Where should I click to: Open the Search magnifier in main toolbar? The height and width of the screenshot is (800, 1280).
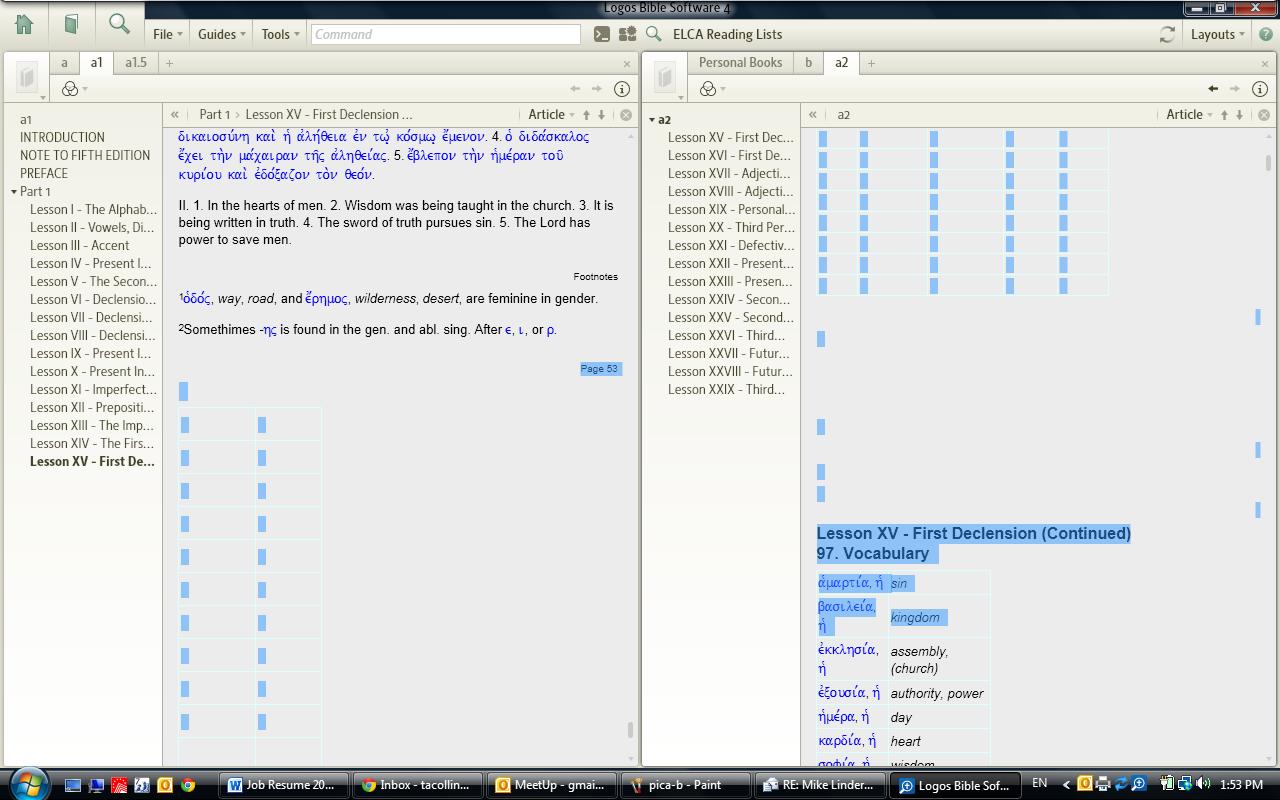tap(119, 23)
